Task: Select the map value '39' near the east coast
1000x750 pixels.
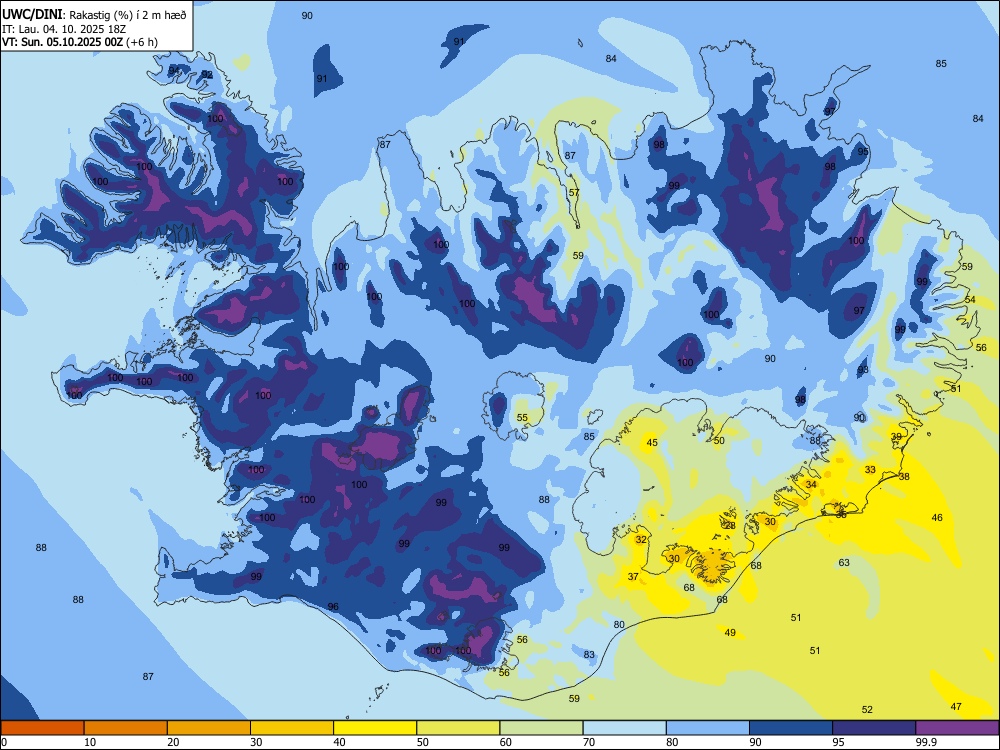Action: 897,437
